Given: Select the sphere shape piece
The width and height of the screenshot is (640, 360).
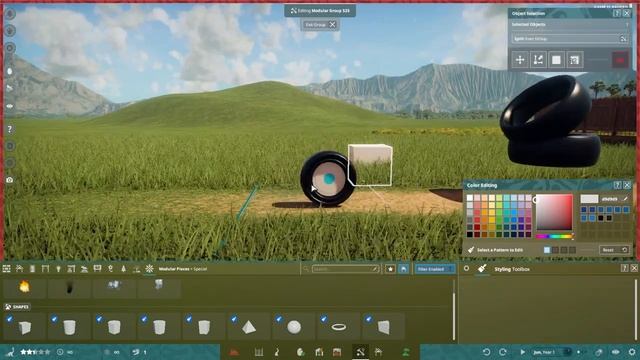Looking at the screenshot, I should pyautogui.click(x=294, y=327).
